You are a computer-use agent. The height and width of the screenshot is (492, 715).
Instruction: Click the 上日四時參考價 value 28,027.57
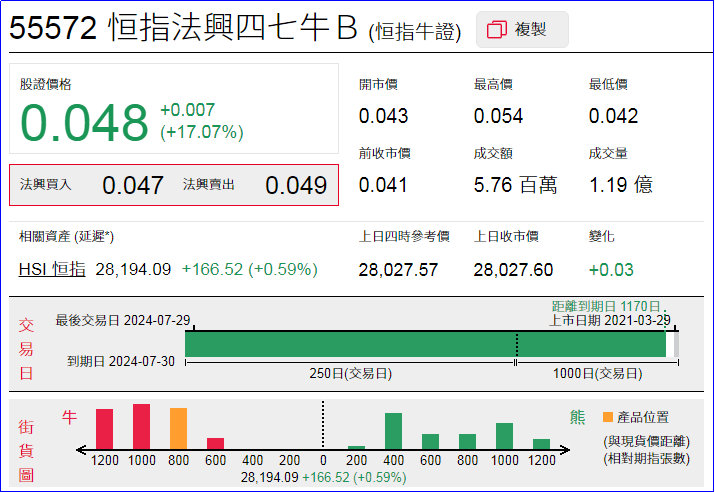coord(398,270)
